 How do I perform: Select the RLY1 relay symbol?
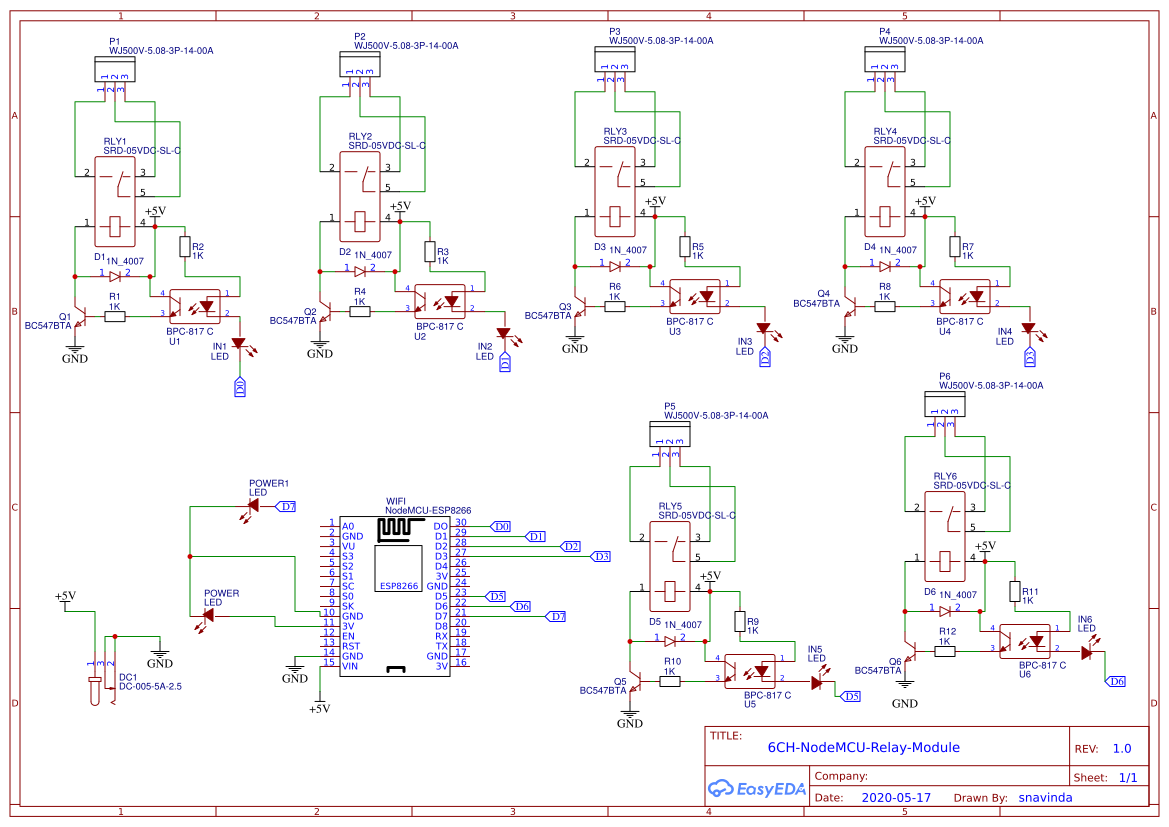coord(114,195)
